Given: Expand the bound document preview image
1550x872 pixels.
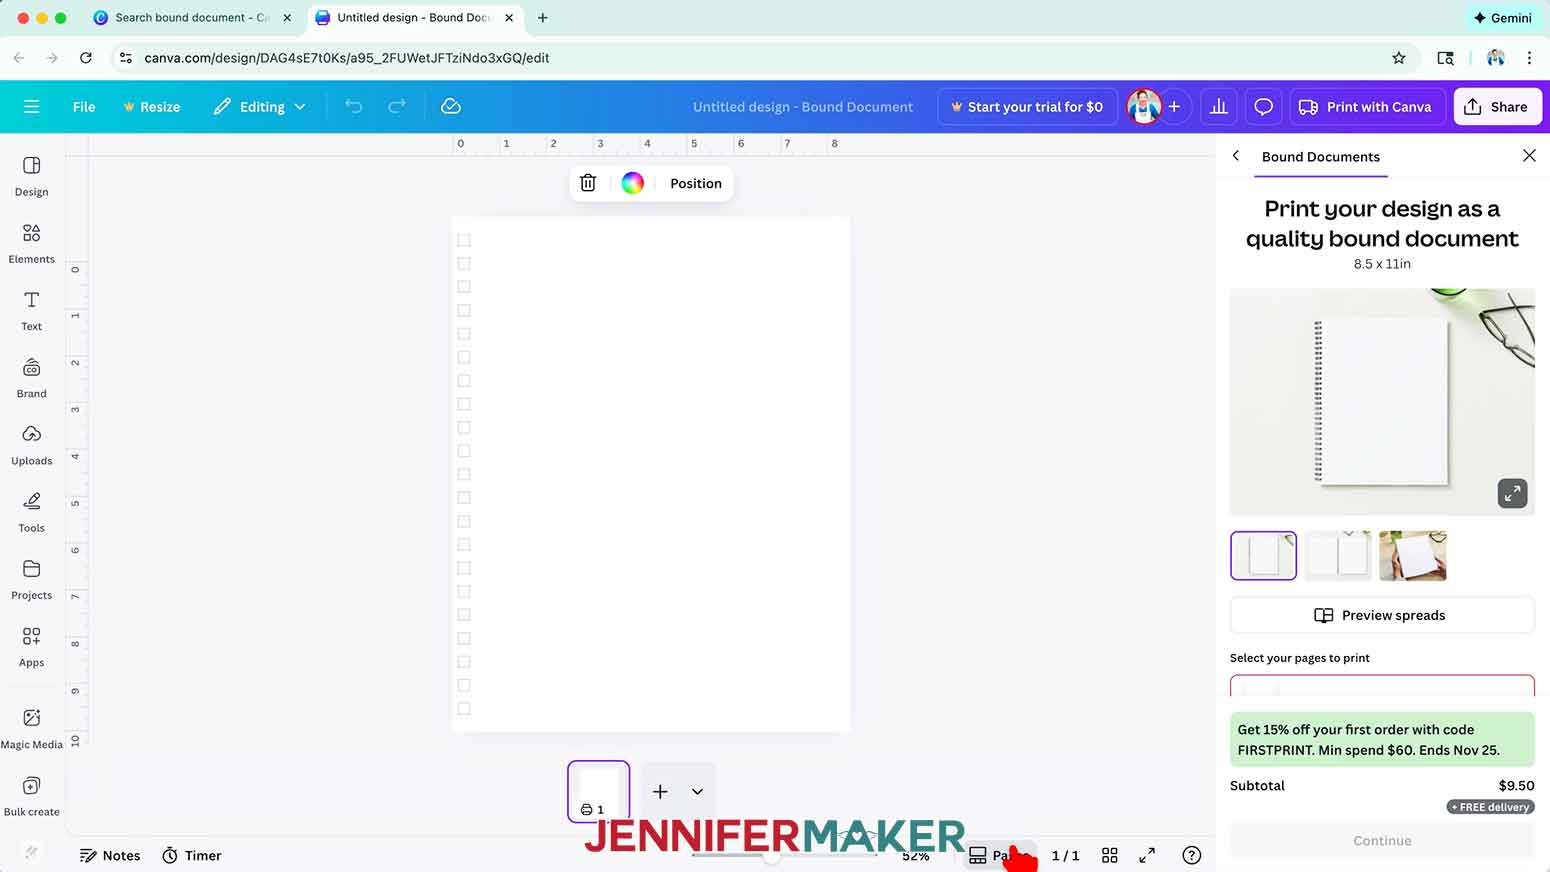Looking at the screenshot, I should pos(1512,493).
